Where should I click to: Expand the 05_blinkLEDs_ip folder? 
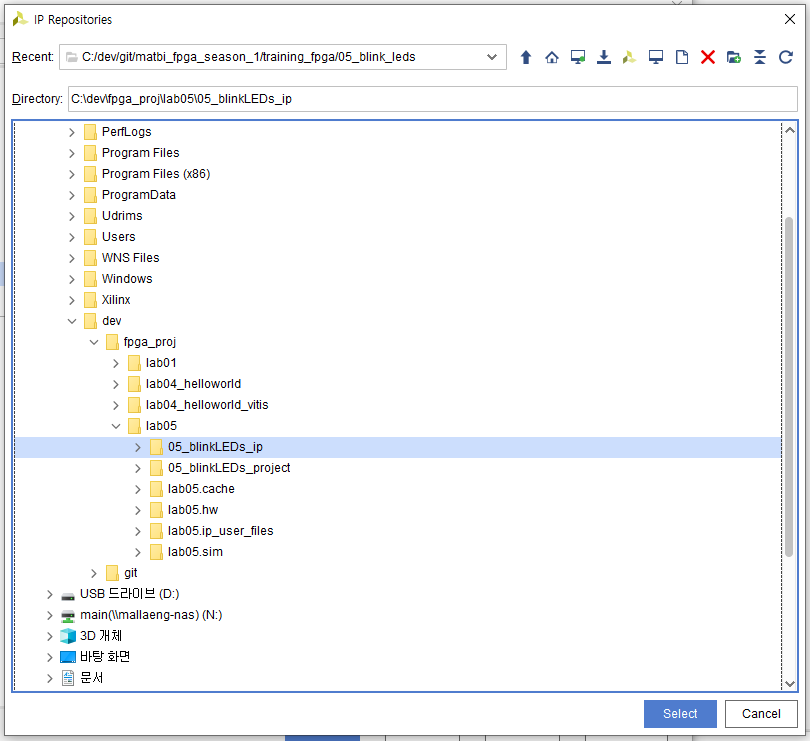point(138,447)
